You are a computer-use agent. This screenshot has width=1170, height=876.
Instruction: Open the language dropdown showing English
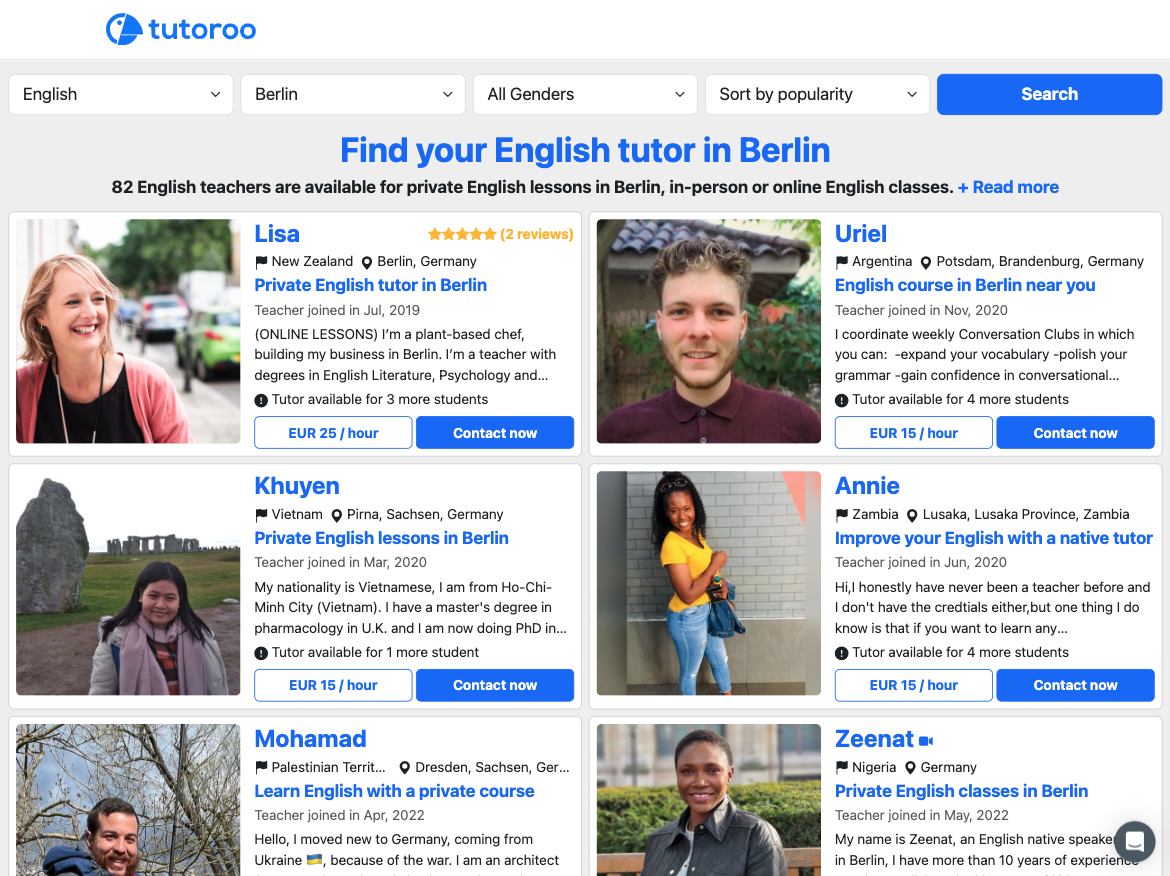pos(120,94)
